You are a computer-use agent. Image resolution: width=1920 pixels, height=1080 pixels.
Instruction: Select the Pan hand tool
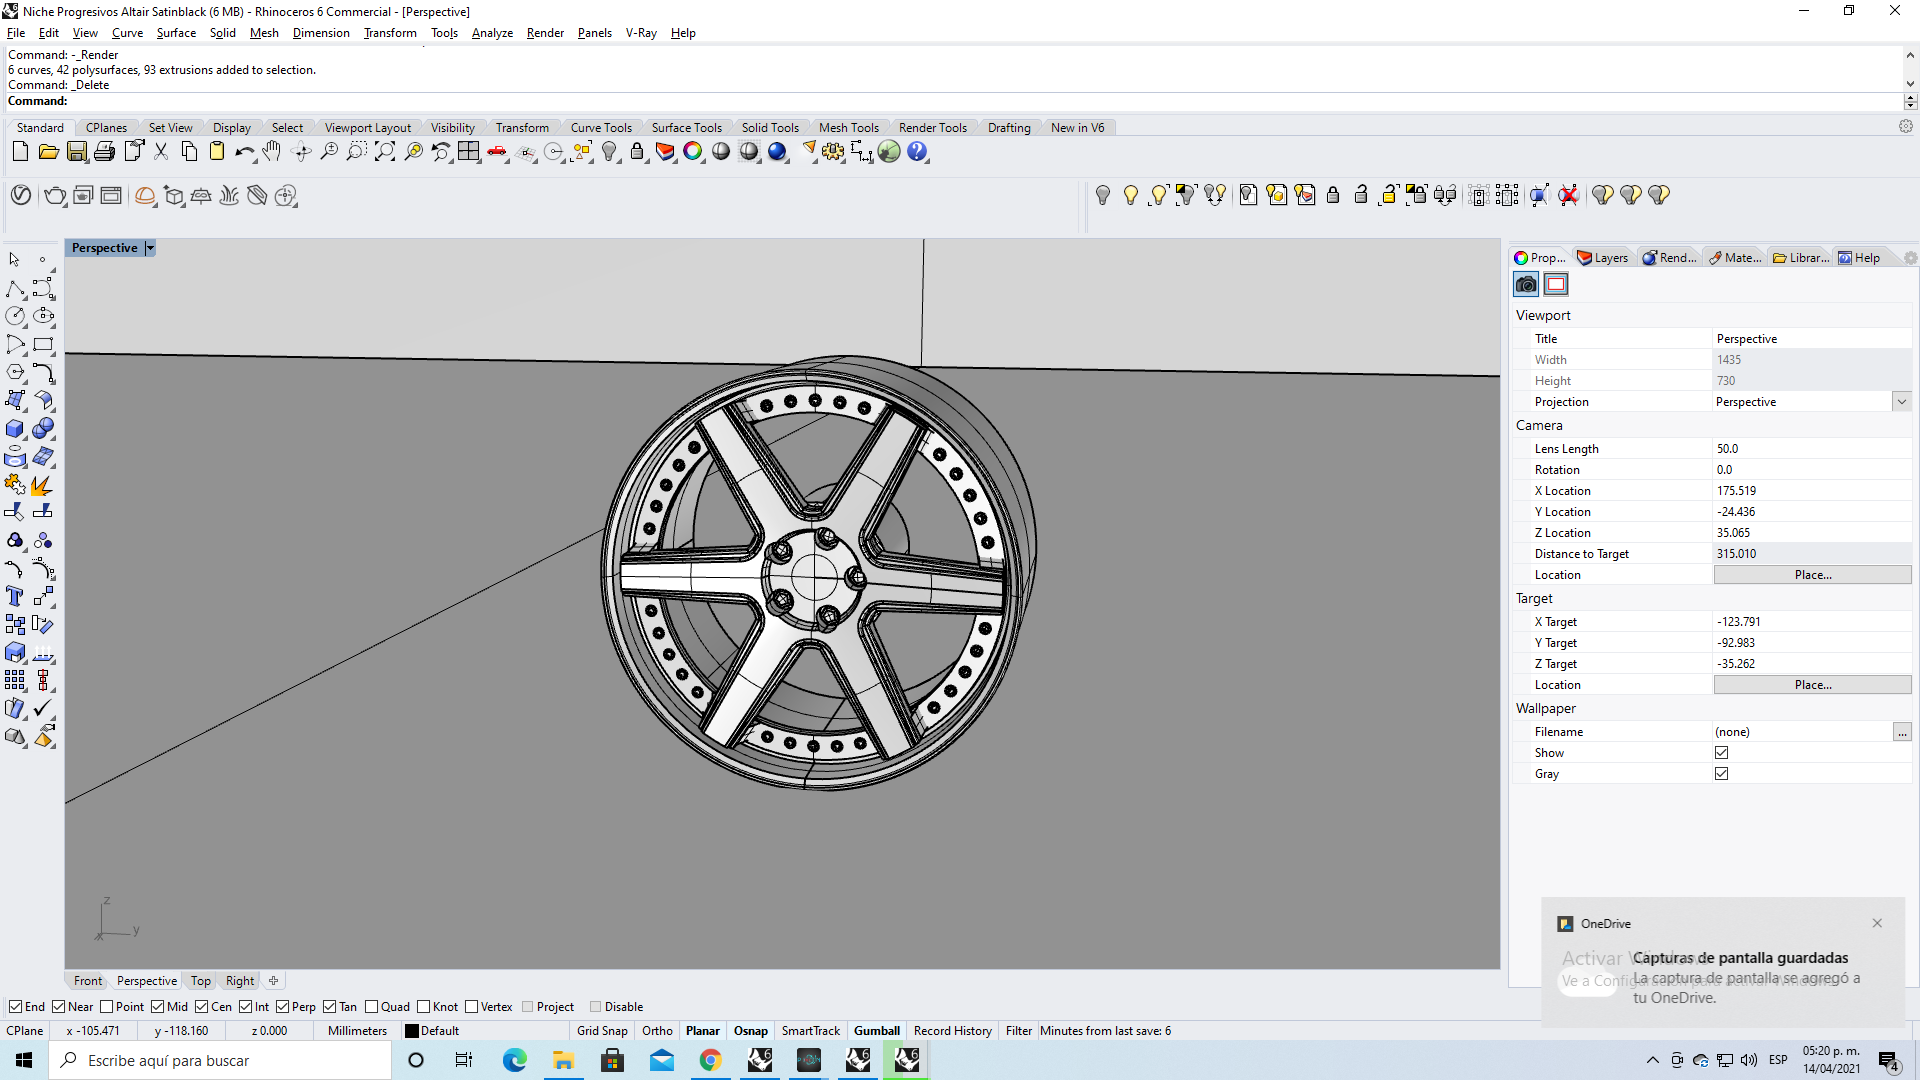[272, 152]
